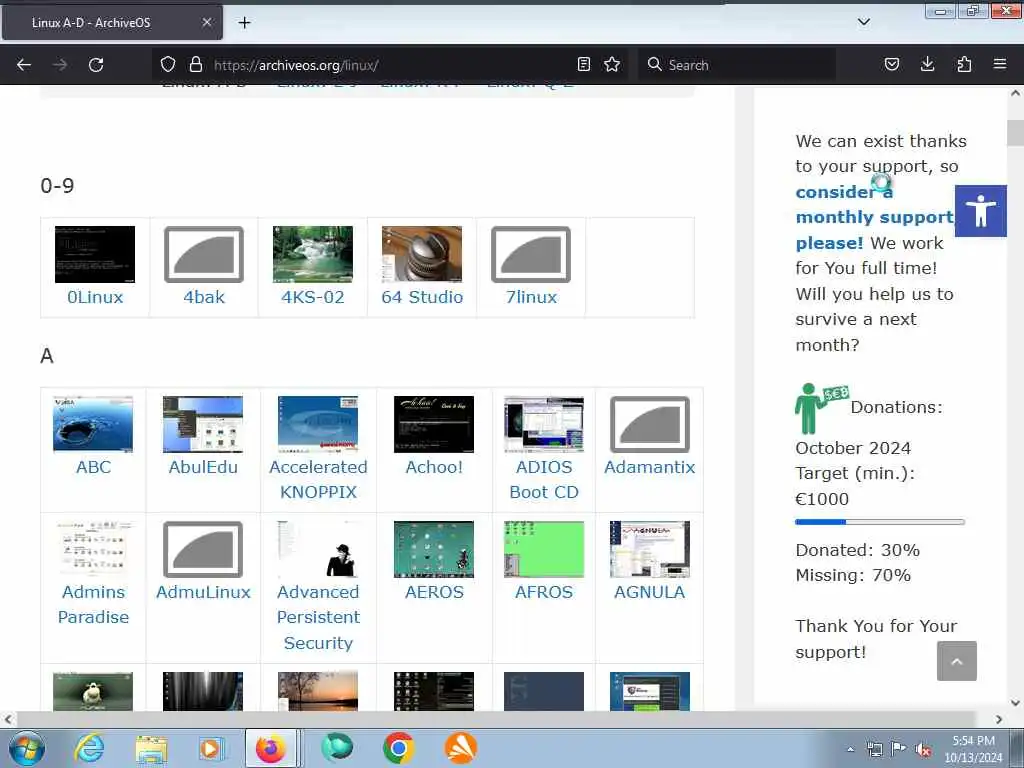
Task: Open the Accelerated KNOPPIX link
Action: pyautogui.click(x=318, y=479)
